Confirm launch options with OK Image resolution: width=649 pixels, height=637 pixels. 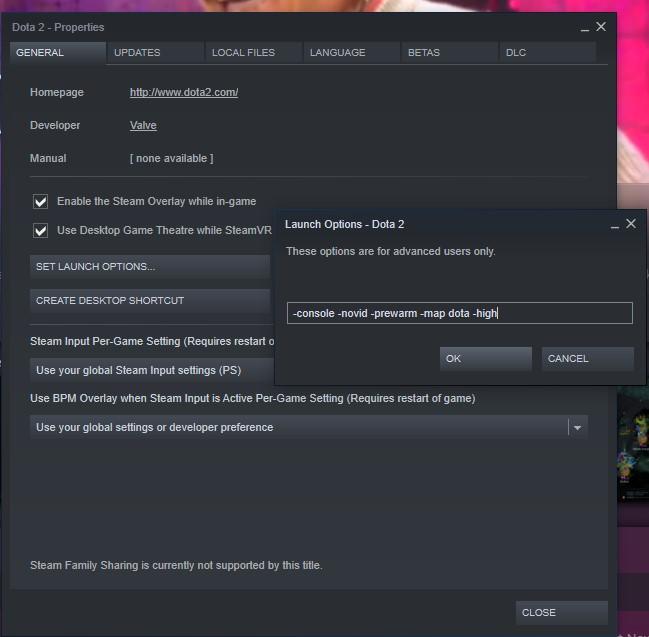486,358
